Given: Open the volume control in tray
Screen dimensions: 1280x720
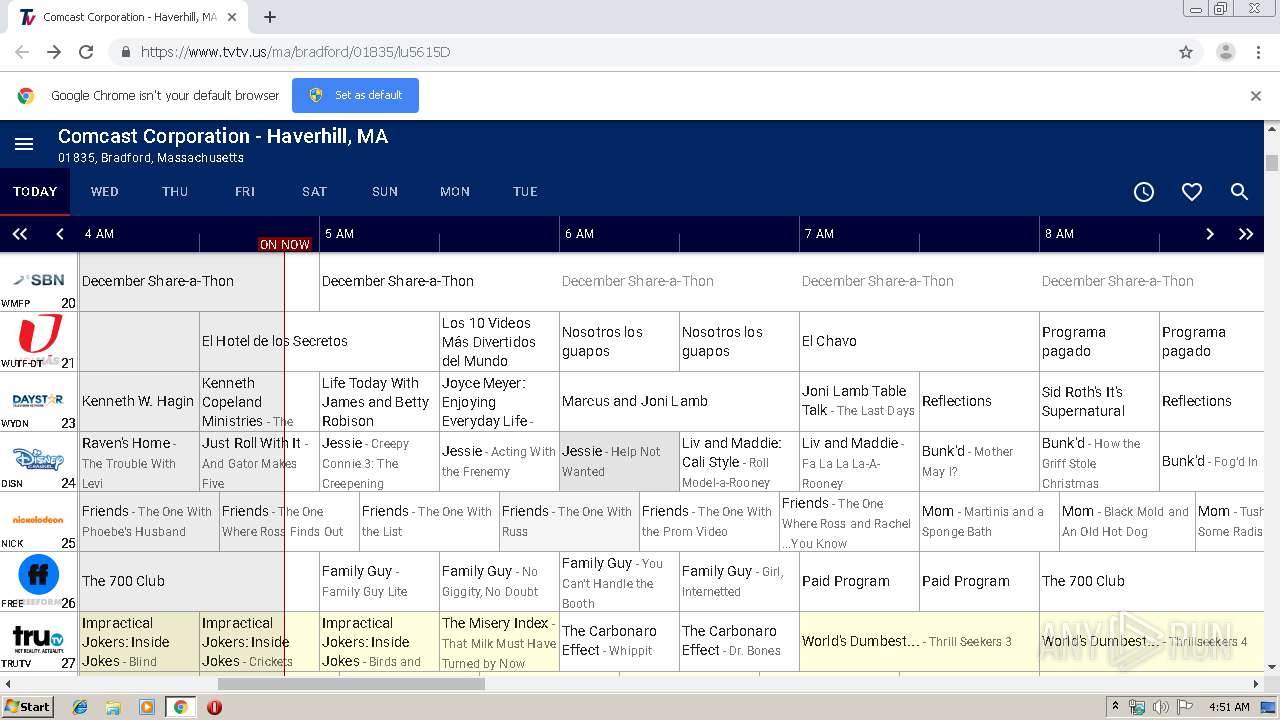Looking at the screenshot, I should coord(1161,707).
